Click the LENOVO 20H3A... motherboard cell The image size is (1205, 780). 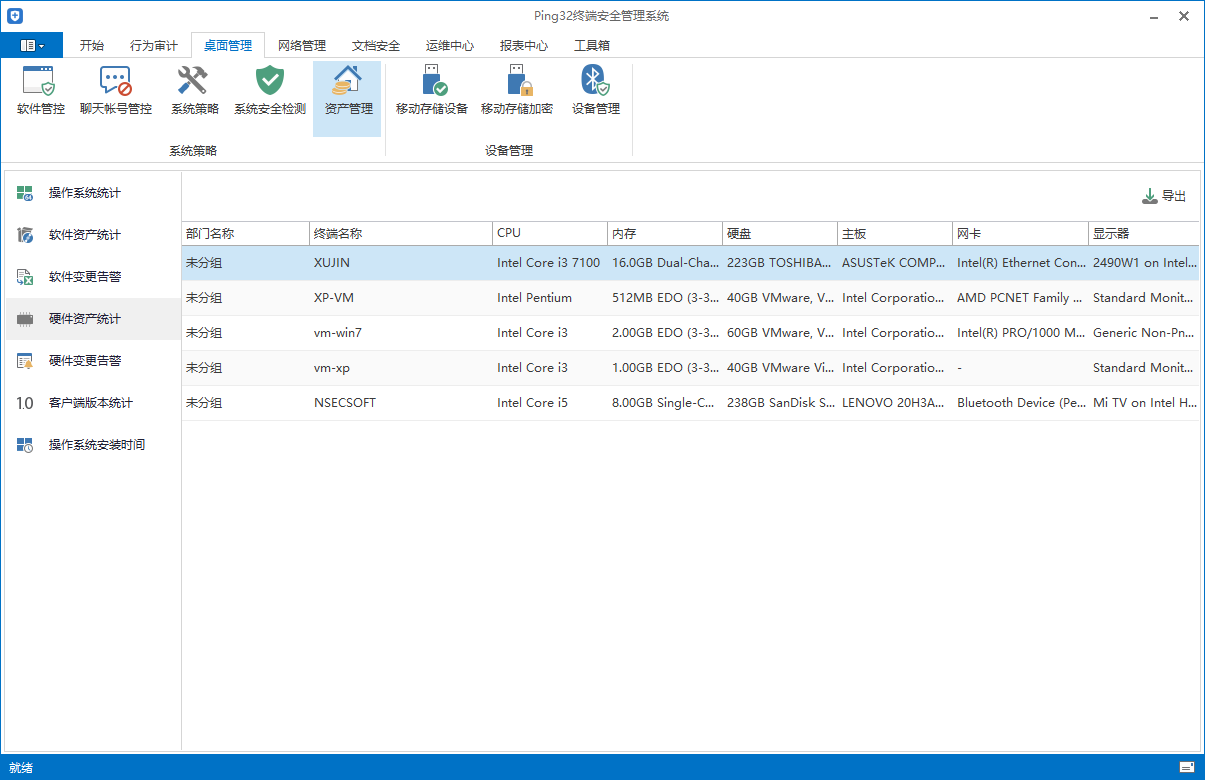[894, 403]
